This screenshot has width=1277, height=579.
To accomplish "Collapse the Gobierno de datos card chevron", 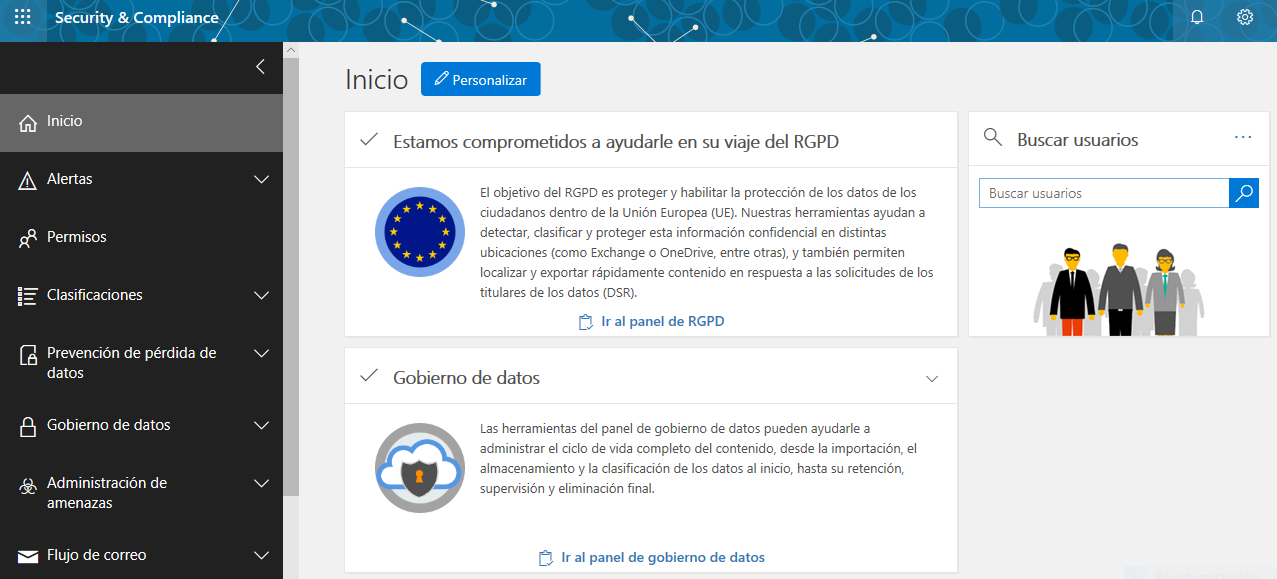I will click(932, 379).
